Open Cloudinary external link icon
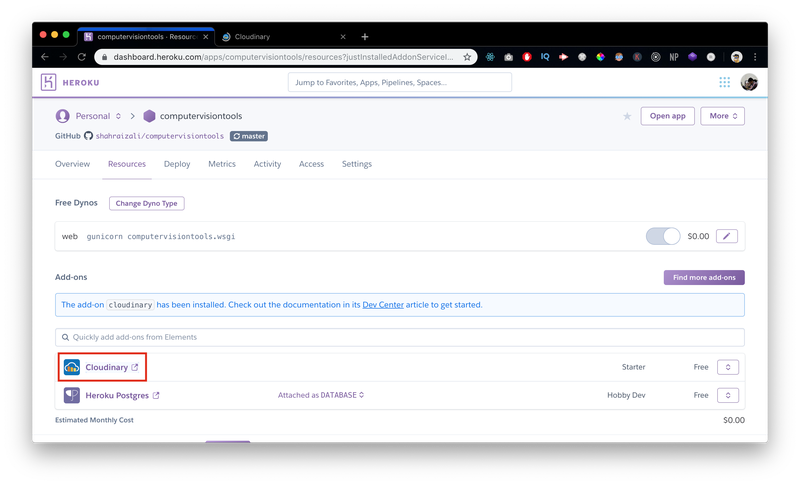Screen dimensions: 800x485 pyautogui.click(x=135, y=367)
